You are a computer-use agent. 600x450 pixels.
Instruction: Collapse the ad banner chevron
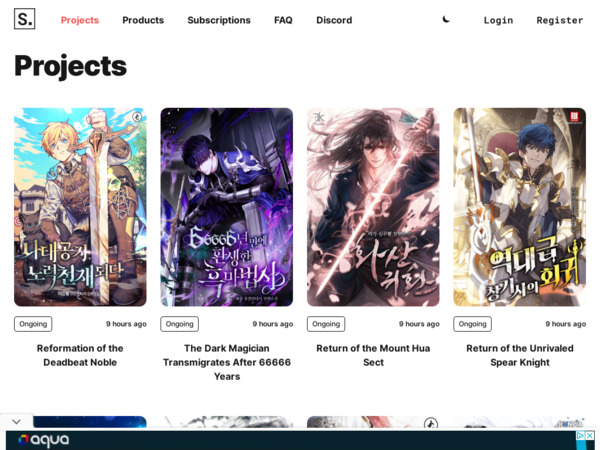(16, 422)
